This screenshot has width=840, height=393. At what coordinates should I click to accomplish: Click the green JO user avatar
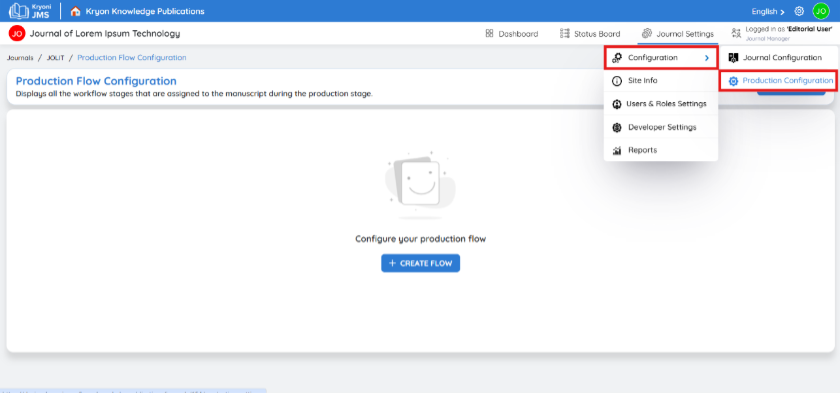[x=821, y=11]
